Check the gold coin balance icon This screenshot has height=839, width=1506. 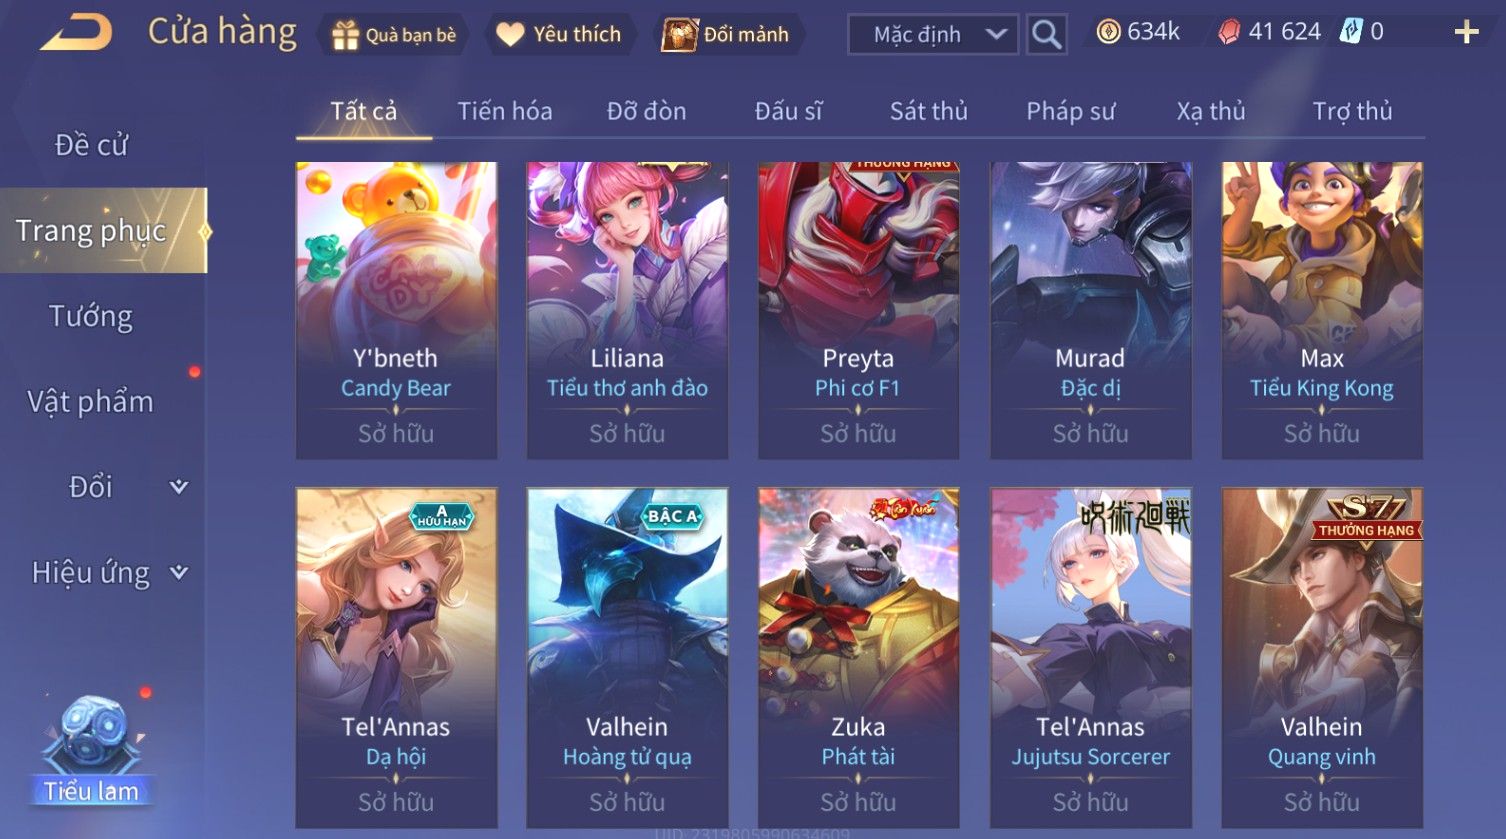1108,32
